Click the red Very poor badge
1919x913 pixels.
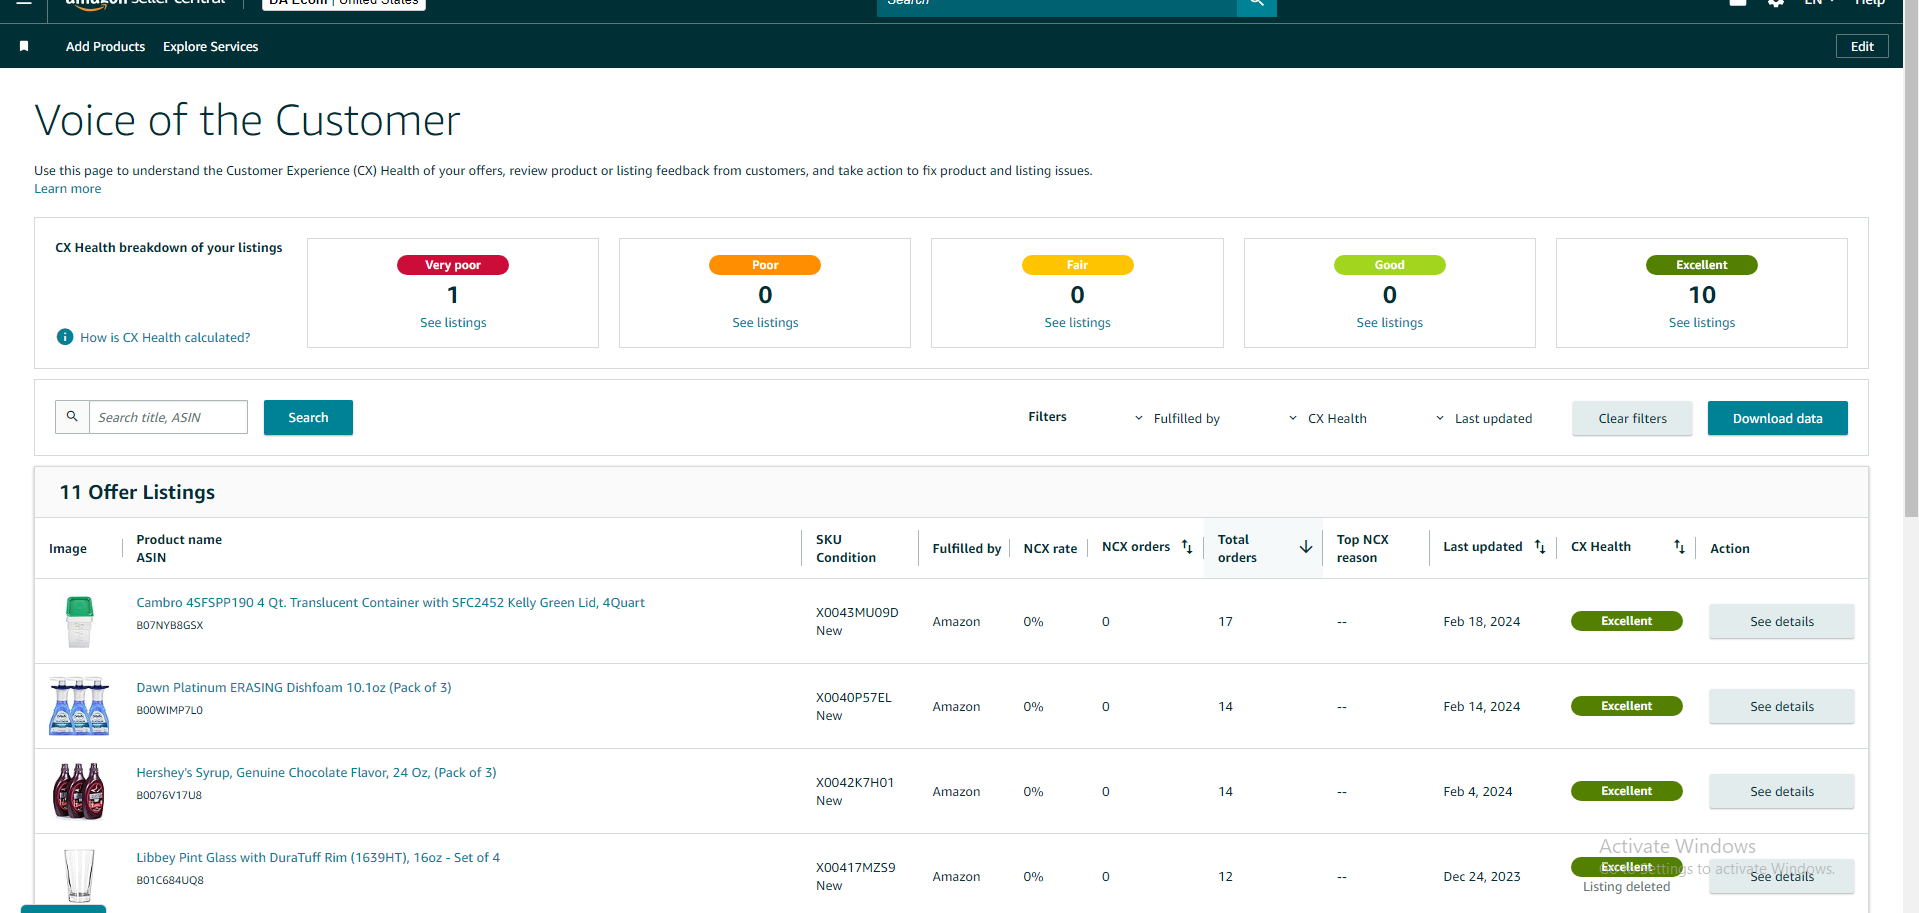coord(453,265)
